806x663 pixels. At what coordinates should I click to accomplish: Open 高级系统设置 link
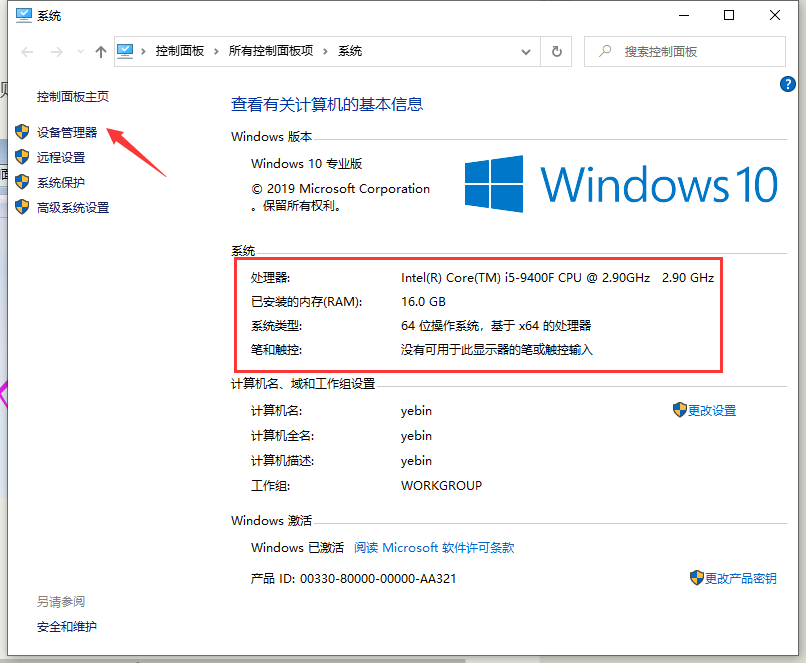coord(73,207)
